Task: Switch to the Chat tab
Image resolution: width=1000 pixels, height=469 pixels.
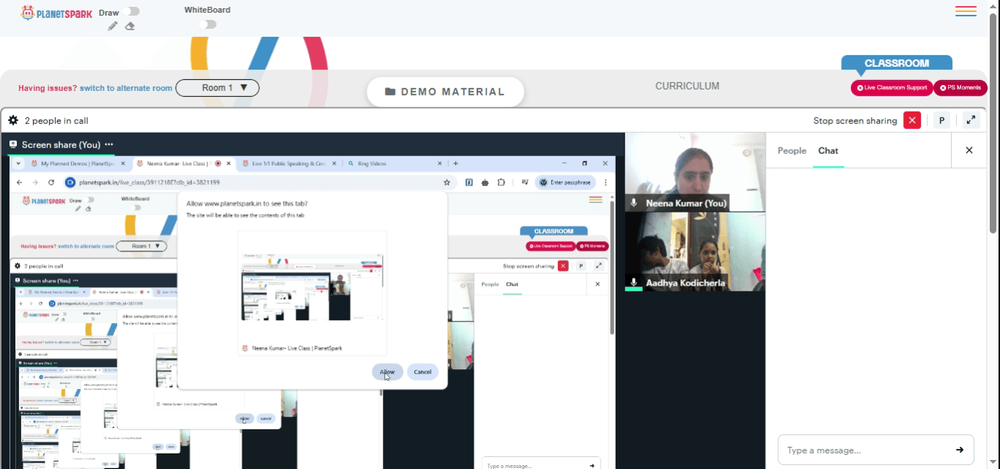Action: click(x=828, y=151)
